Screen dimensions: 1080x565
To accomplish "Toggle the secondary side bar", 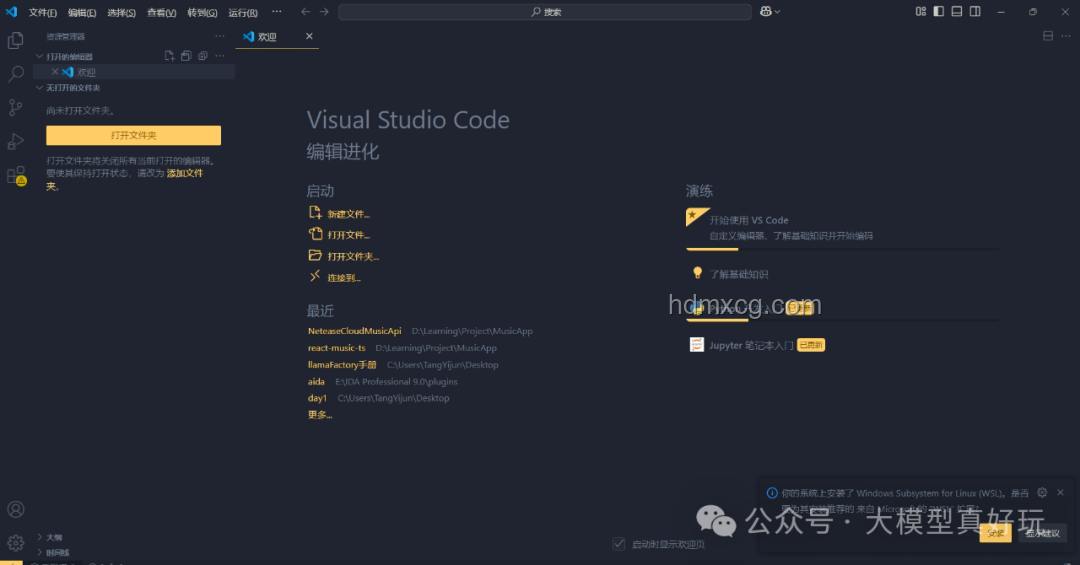I will tap(975, 12).
